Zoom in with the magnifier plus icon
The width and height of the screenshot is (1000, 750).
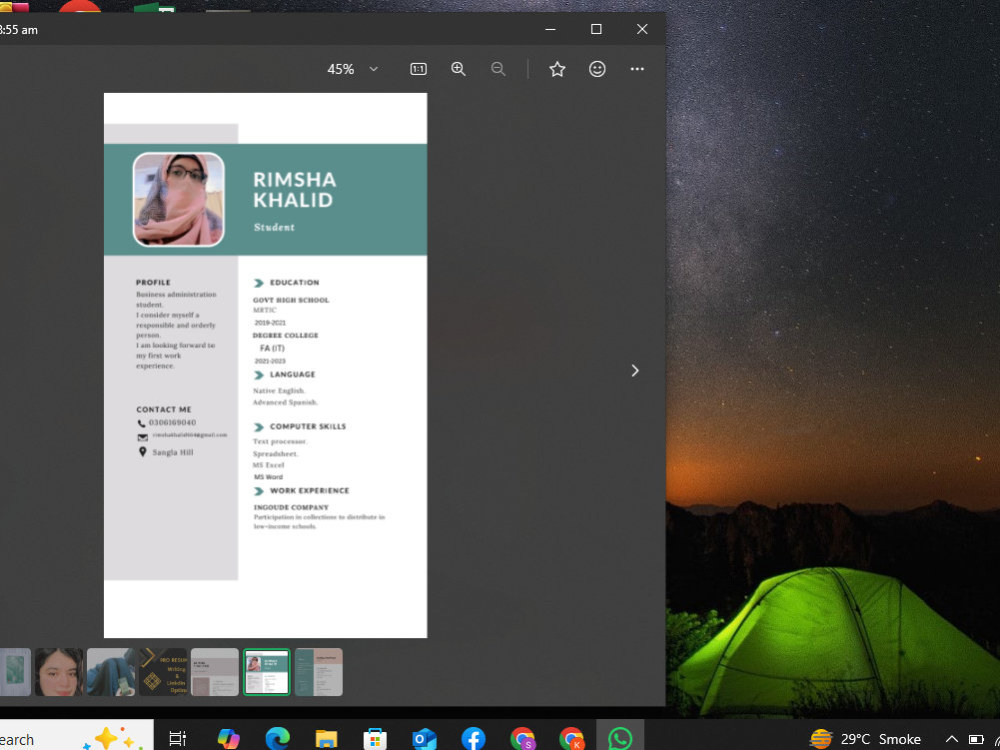(459, 69)
